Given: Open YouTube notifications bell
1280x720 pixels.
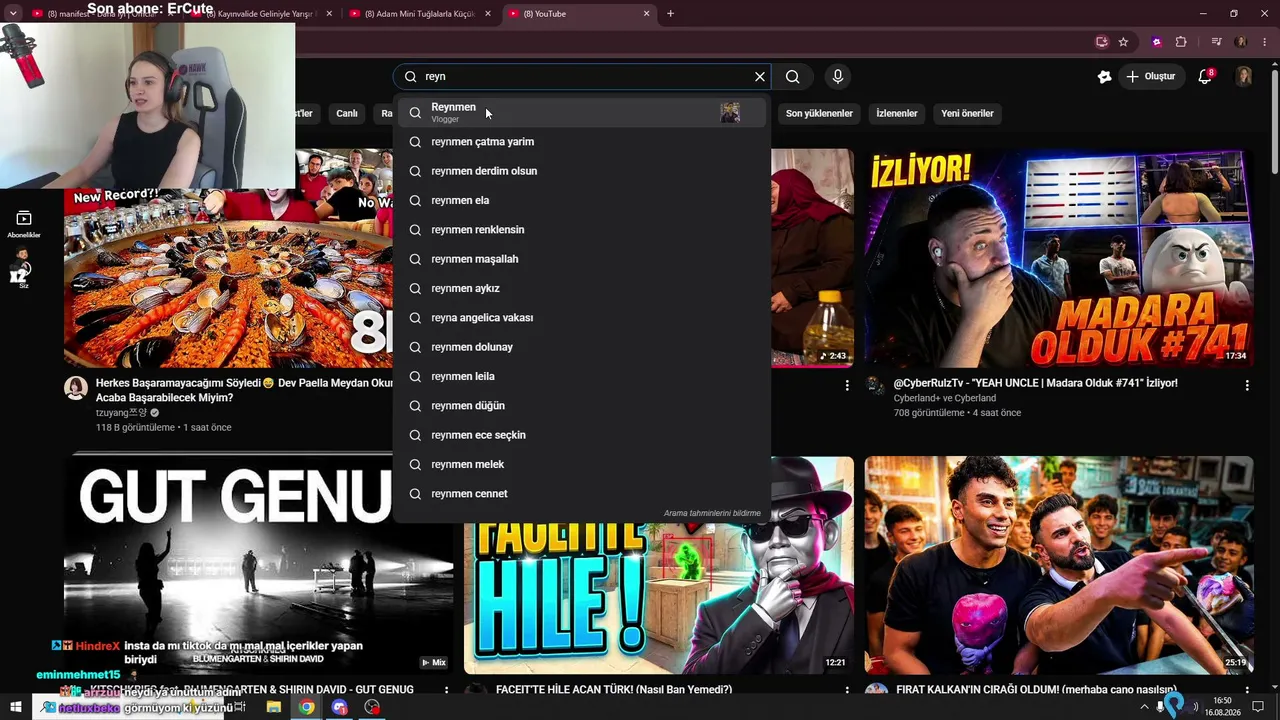Looking at the screenshot, I should click(x=1205, y=76).
